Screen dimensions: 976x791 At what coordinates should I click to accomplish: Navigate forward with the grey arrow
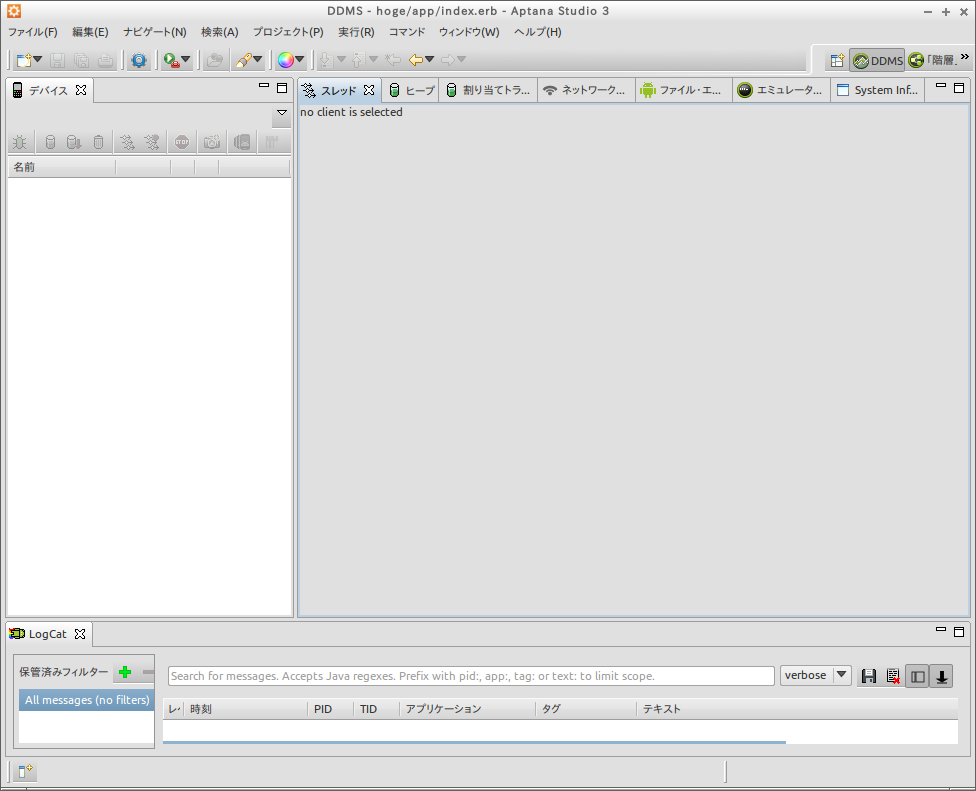tap(448, 60)
